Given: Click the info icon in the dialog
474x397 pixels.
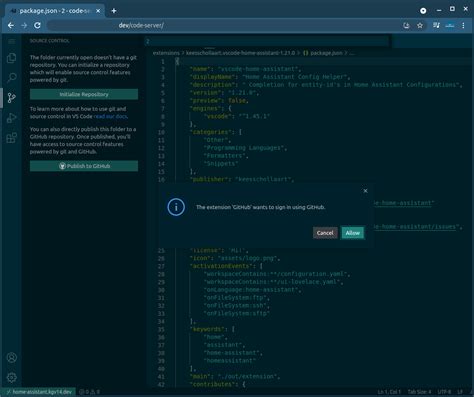Looking at the screenshot, I should (176, 207).
